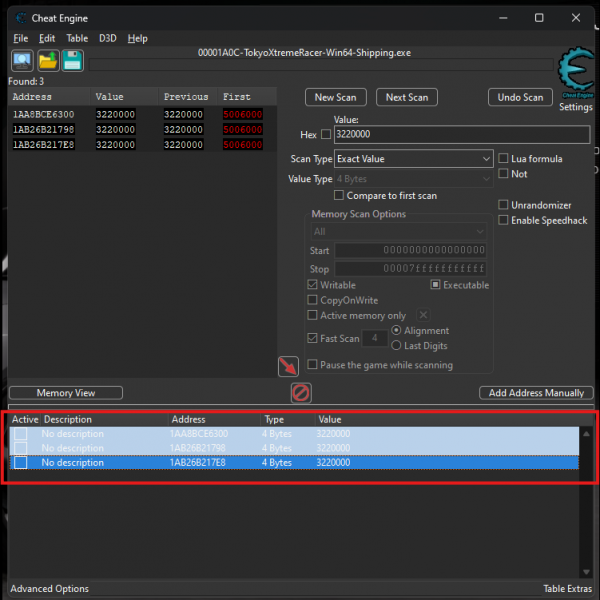Open the Help menu
Screen dimensions: 600x600
137,38
